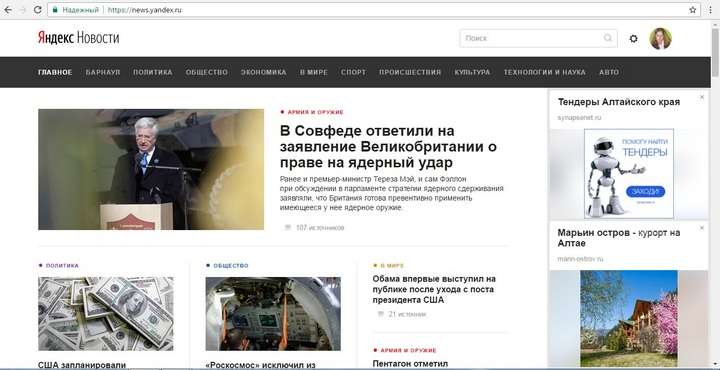Open the spacecraft cockpit thumbnail
This screenshot has width=720, height=370.
(273, 314)
